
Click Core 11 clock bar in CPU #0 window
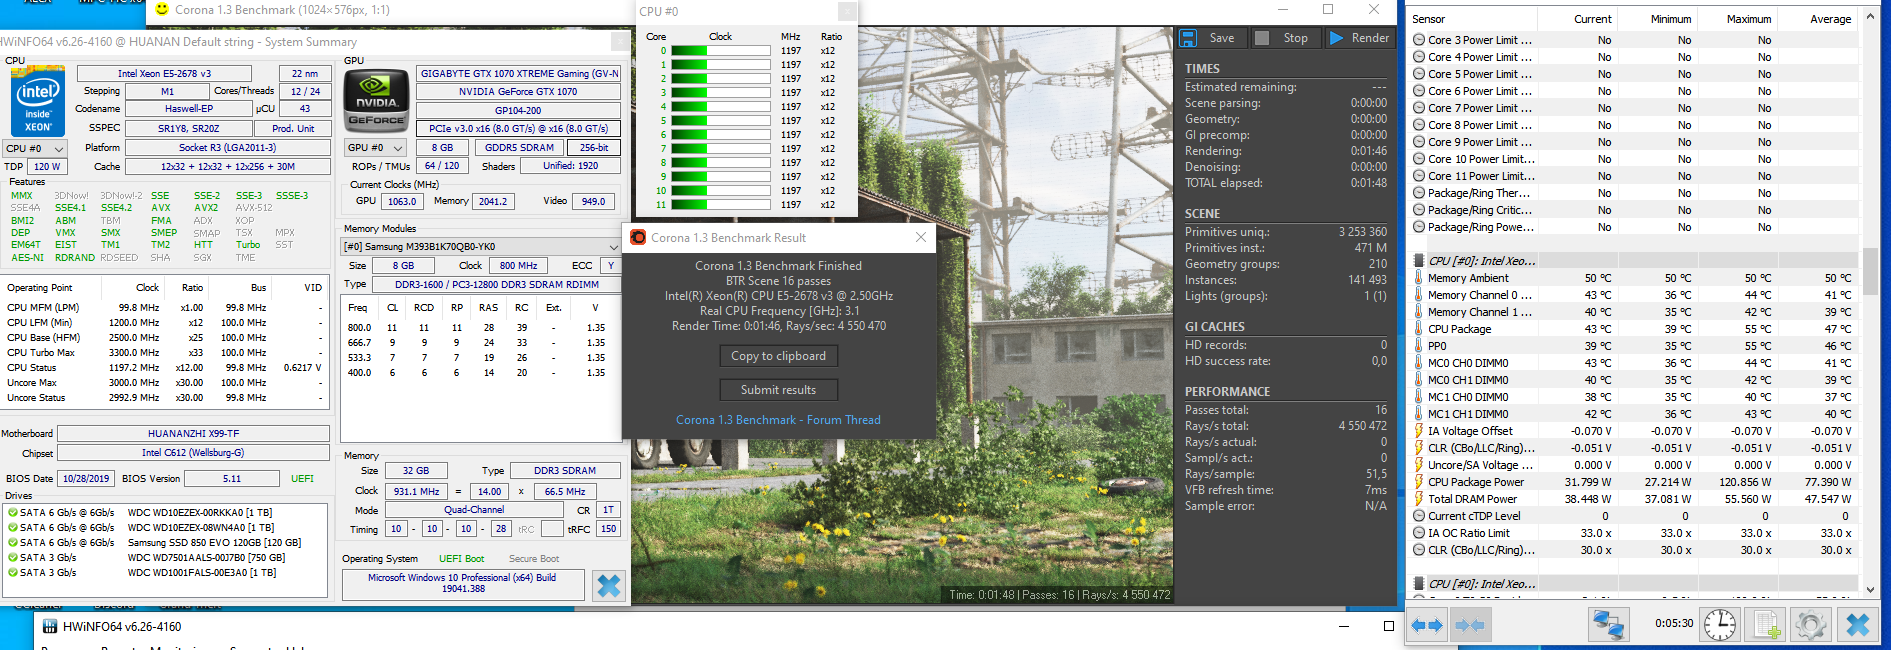click(720, 204)
